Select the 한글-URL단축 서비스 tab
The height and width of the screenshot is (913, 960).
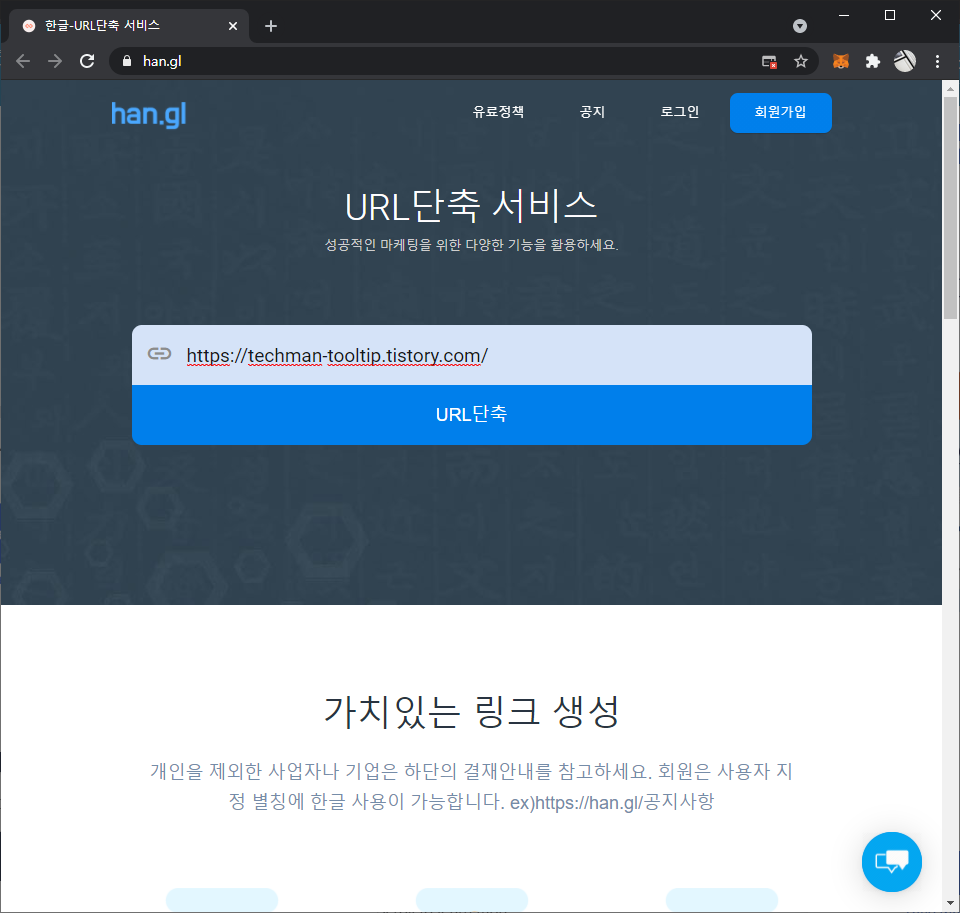[x=129, y=26]
